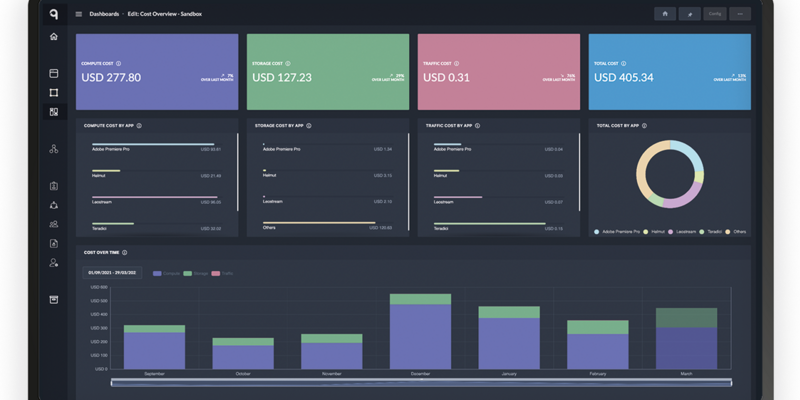Click Edit: Cost Overview - Sandbox breadcrumb
Image resolution: width=800 pixels, height=400 pixels.
point(164,14)
